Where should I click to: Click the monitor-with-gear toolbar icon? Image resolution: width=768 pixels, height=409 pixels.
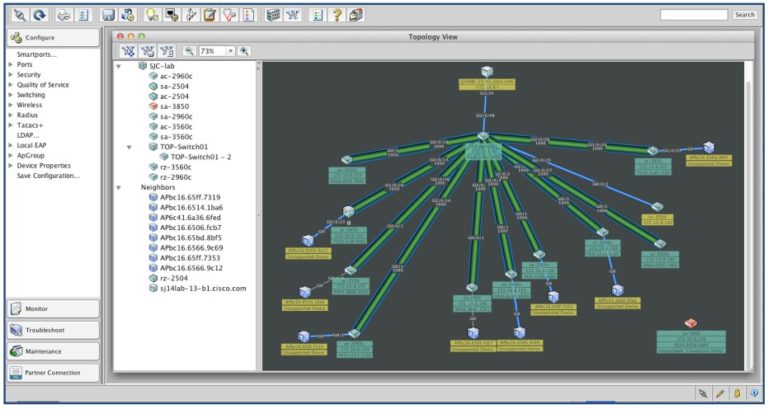pos(171,15)
